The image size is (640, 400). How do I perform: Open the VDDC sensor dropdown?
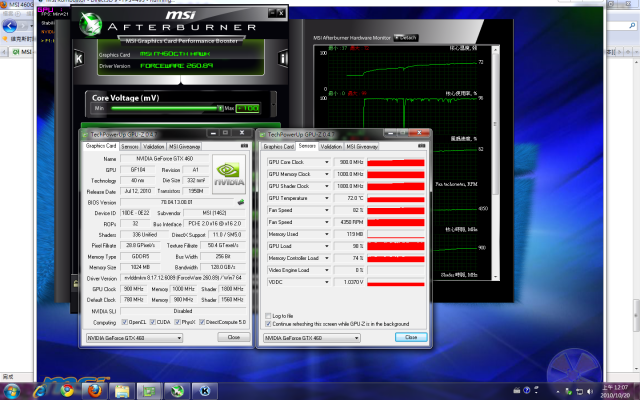[x=327, y=282]
